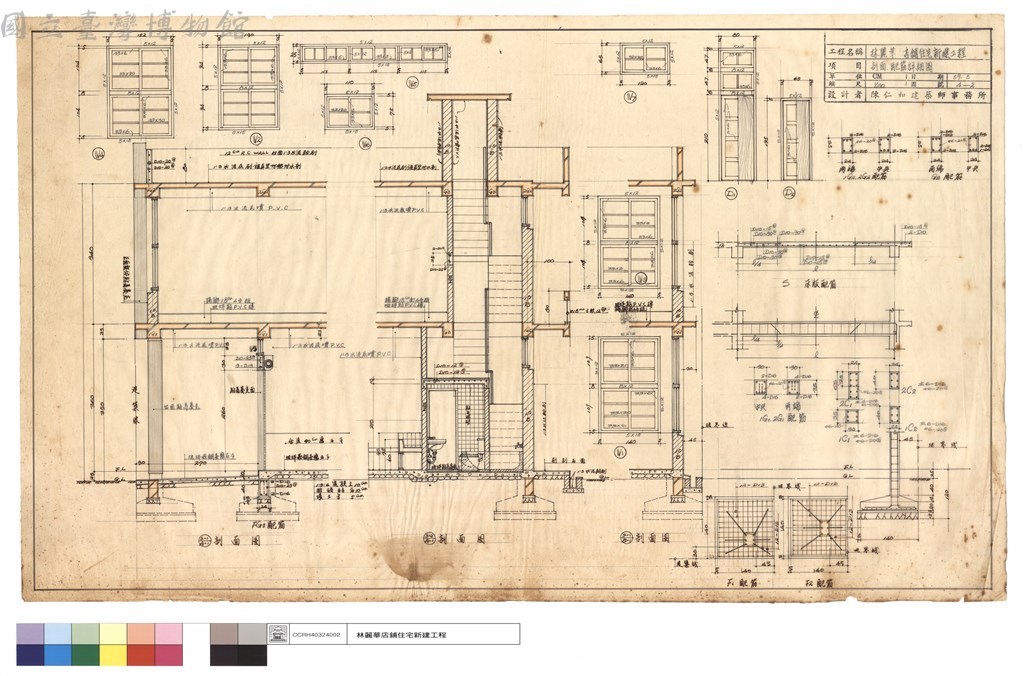The height and width of the screenshot is (676, 1024).
Task: Click the middle section drawing title
Action: point(455,539)
